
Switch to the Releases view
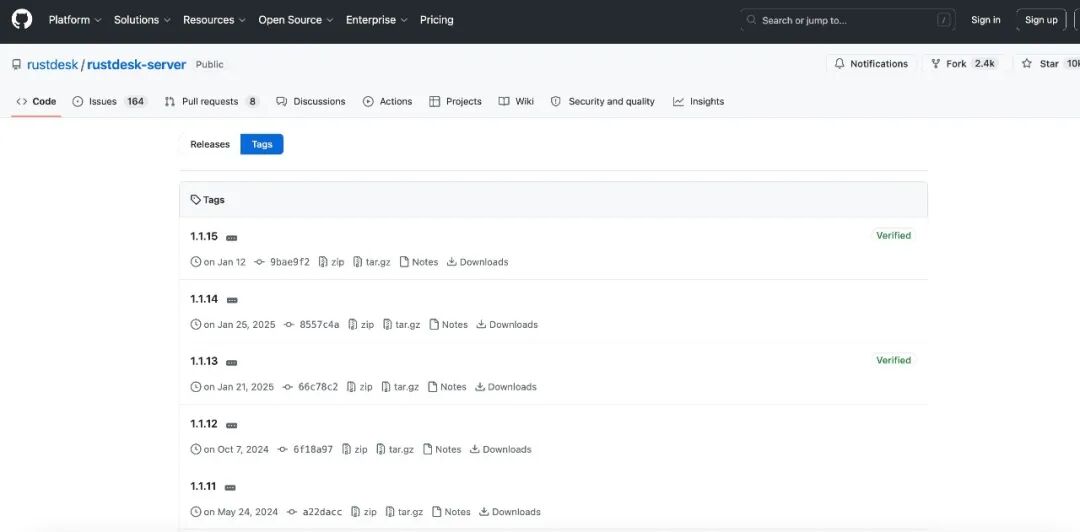click(x=210, y=144)
